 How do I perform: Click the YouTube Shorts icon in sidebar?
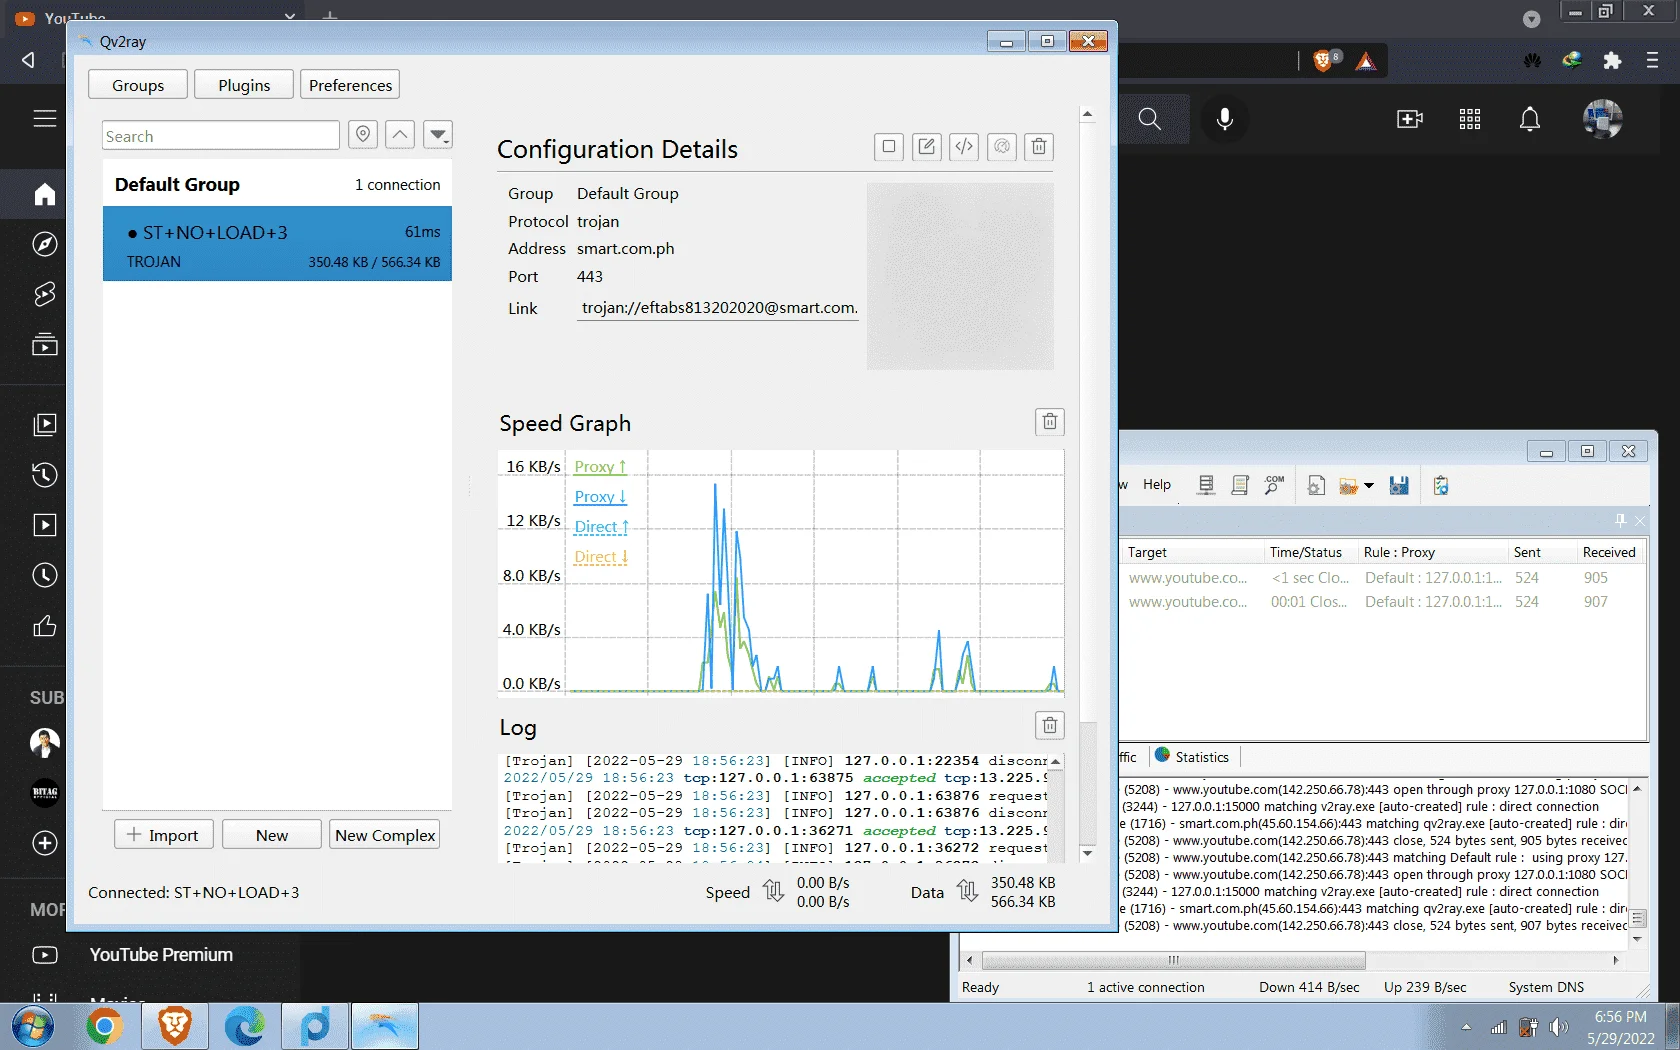tap(45, 294)
